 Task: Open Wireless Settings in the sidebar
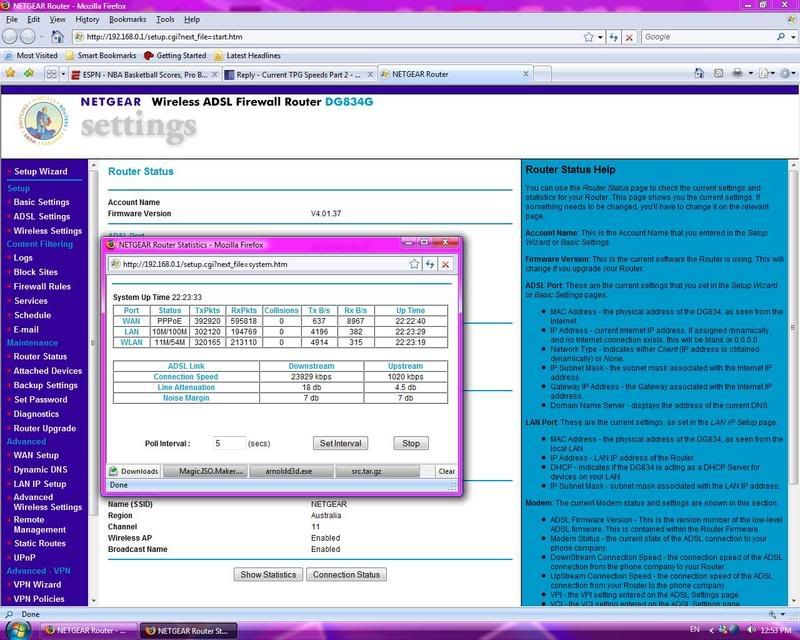point(47,231)
